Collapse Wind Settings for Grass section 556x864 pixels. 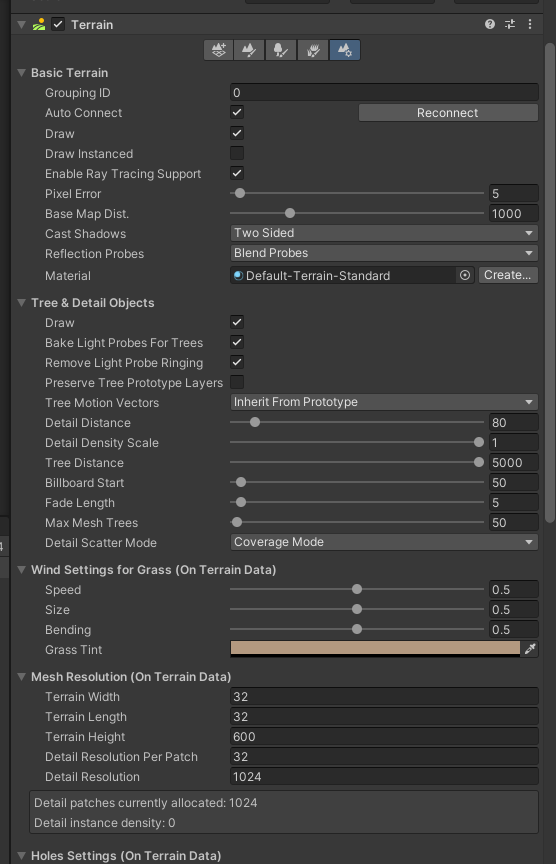pyautogui.click(x=21, y=570)
